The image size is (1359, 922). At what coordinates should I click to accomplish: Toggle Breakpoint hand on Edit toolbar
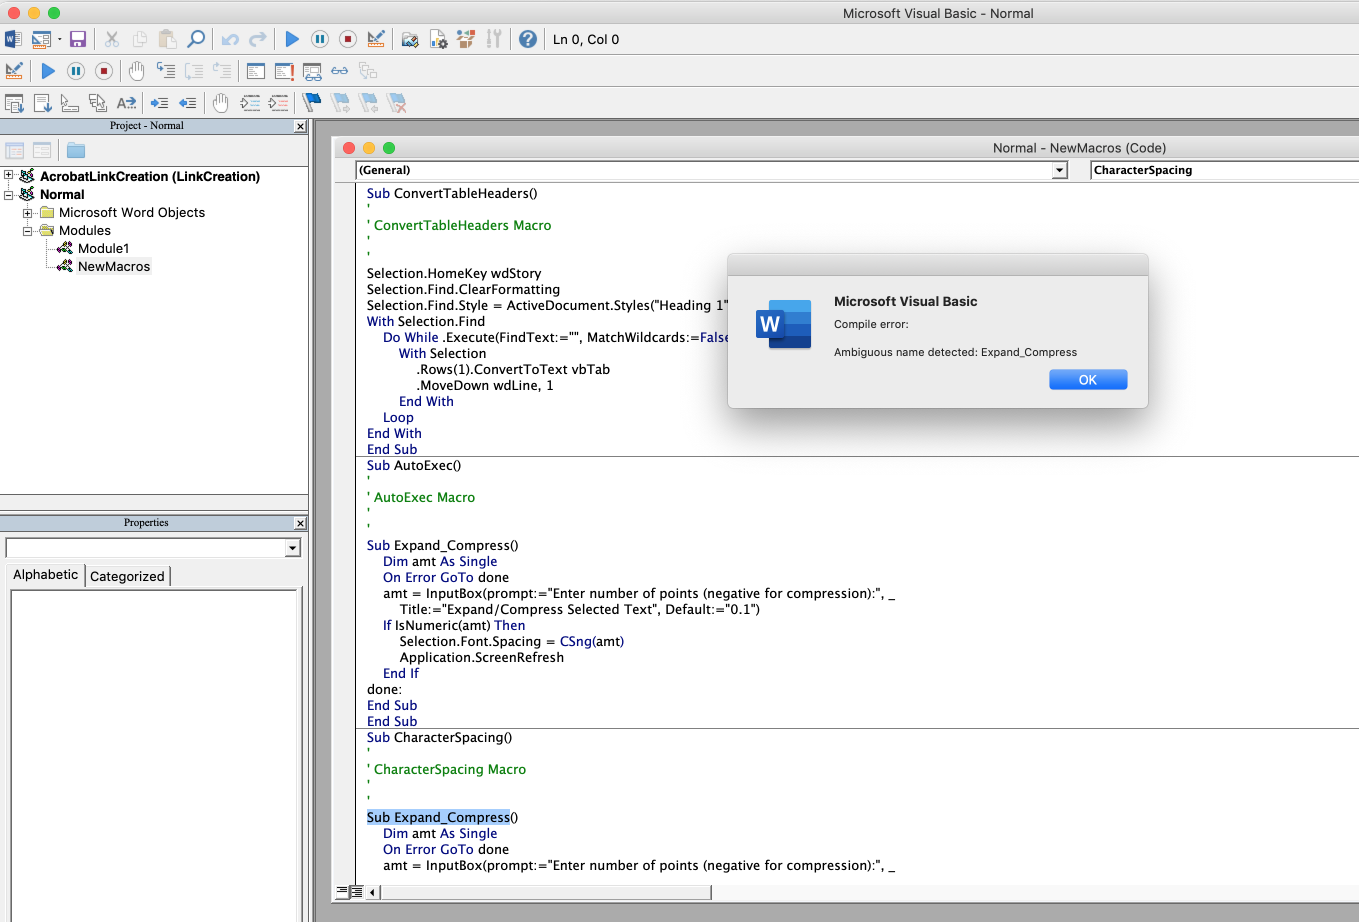coord(221,103)
